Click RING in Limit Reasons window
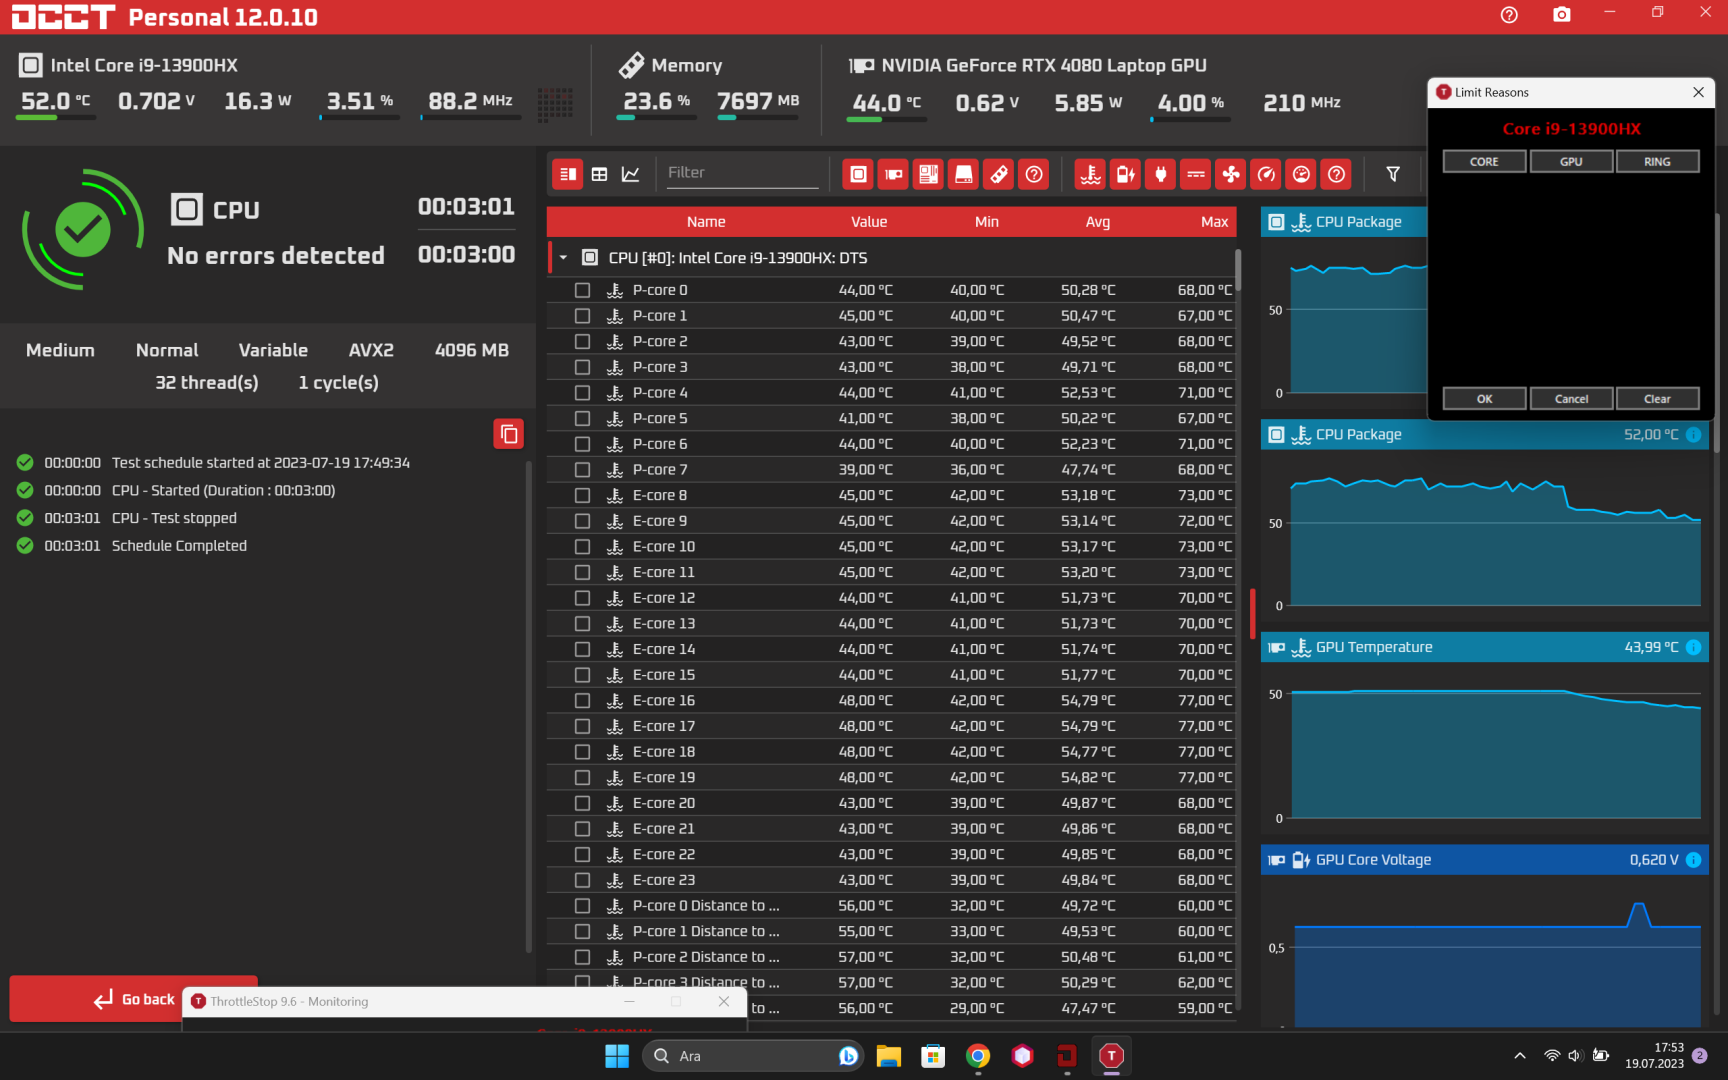 click(x=1657, y=161)
